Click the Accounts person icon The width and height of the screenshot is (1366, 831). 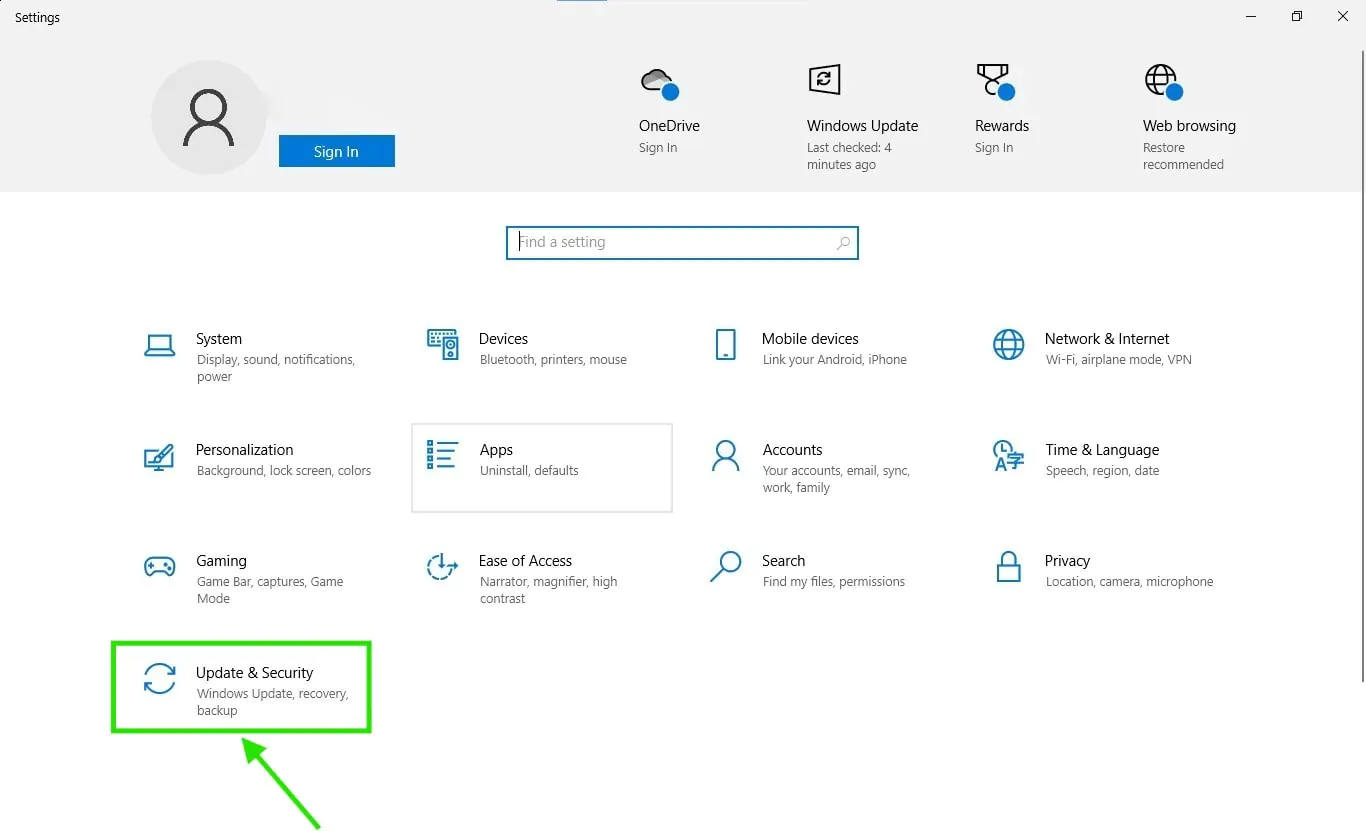click(x=725, y=455)
